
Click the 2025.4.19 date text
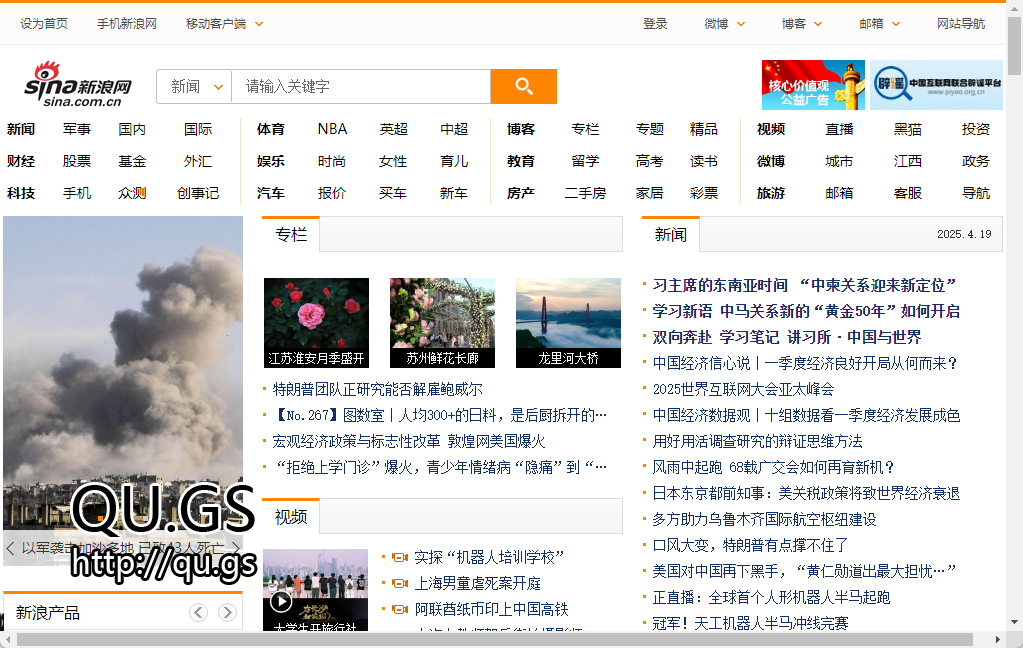[964, 234]
